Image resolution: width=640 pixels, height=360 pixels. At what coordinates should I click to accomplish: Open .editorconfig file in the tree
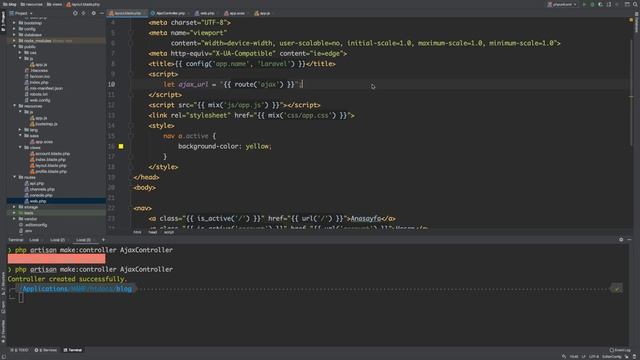pos(33,225)
